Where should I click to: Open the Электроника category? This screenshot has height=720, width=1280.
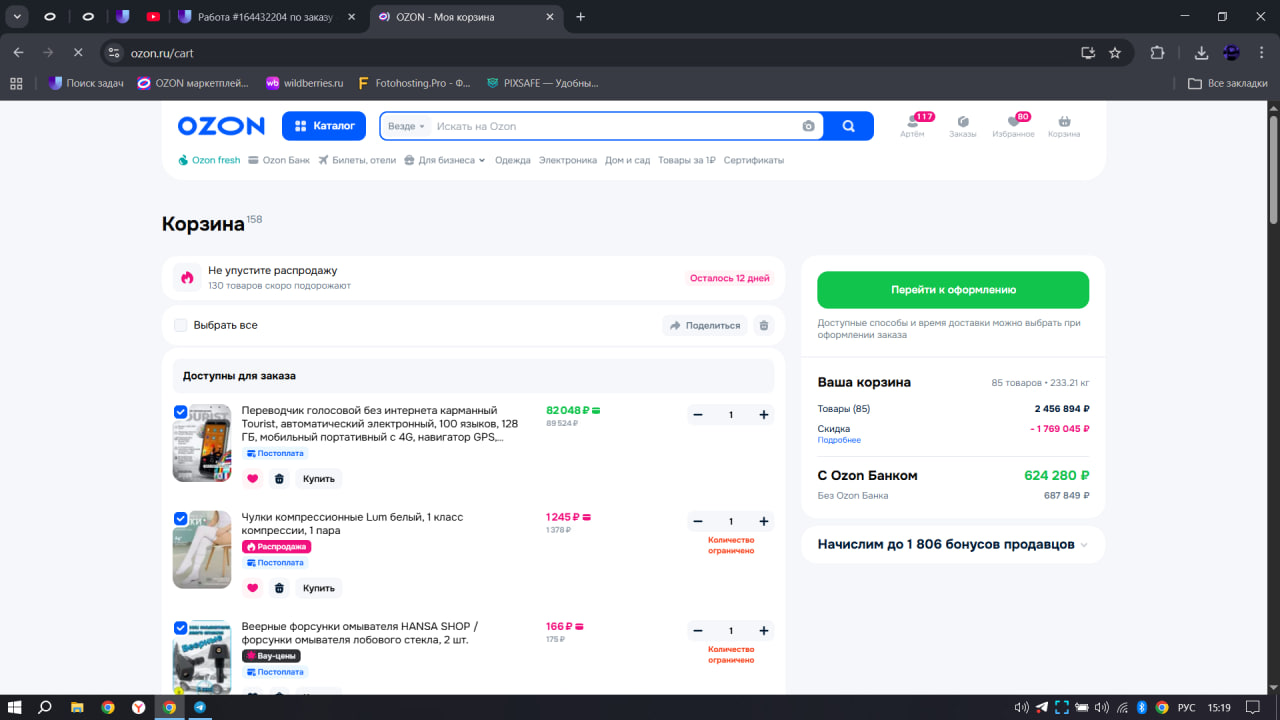click(568, 160)
